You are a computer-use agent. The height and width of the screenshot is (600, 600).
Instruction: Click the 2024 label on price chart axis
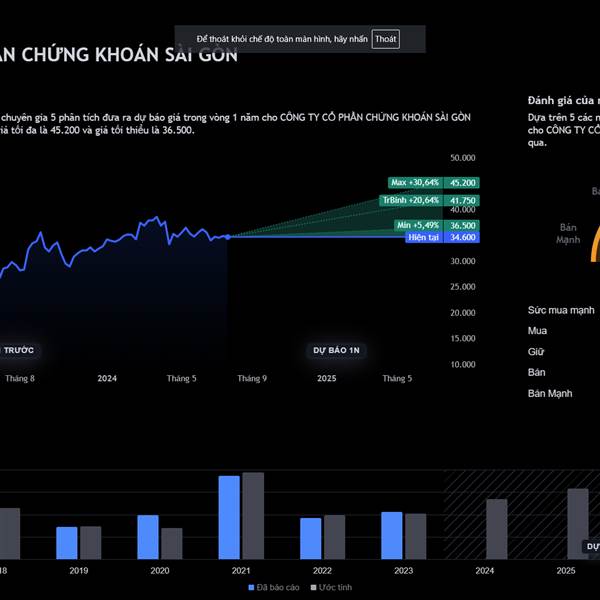pos(107,378)
